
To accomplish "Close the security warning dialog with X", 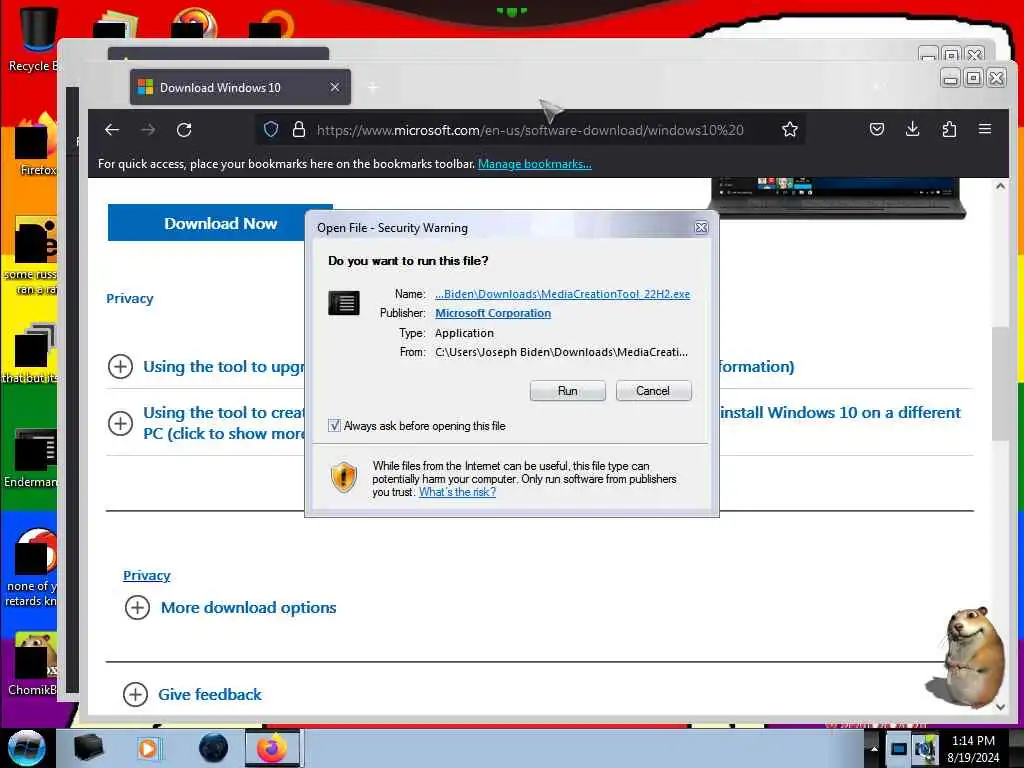I will pos(701,227).
